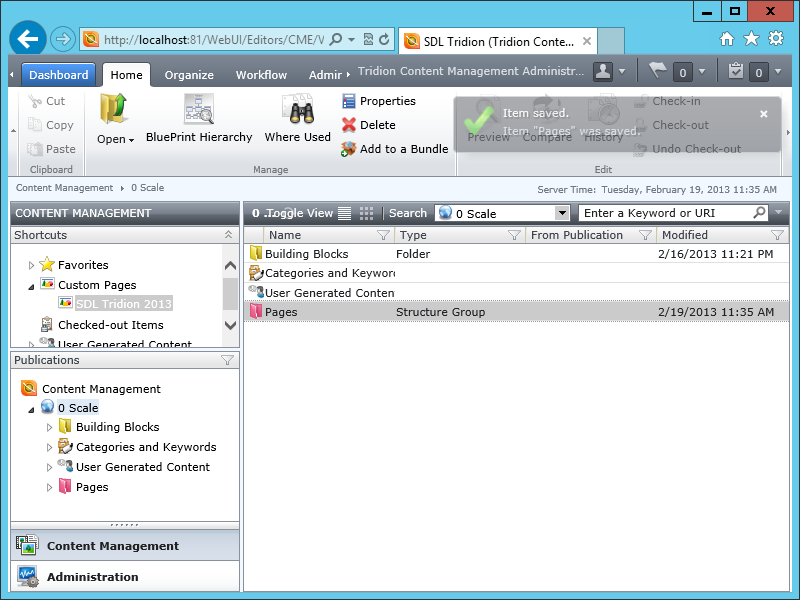Switch to thumbnail grid view icon
Image resolution: width=800 pixels, height=600 pixels.
(x=367, y=213)
